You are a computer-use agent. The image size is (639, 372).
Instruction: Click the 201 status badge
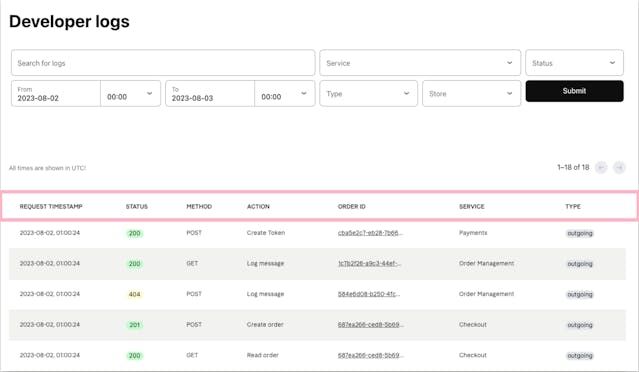[x=134, y=325]
